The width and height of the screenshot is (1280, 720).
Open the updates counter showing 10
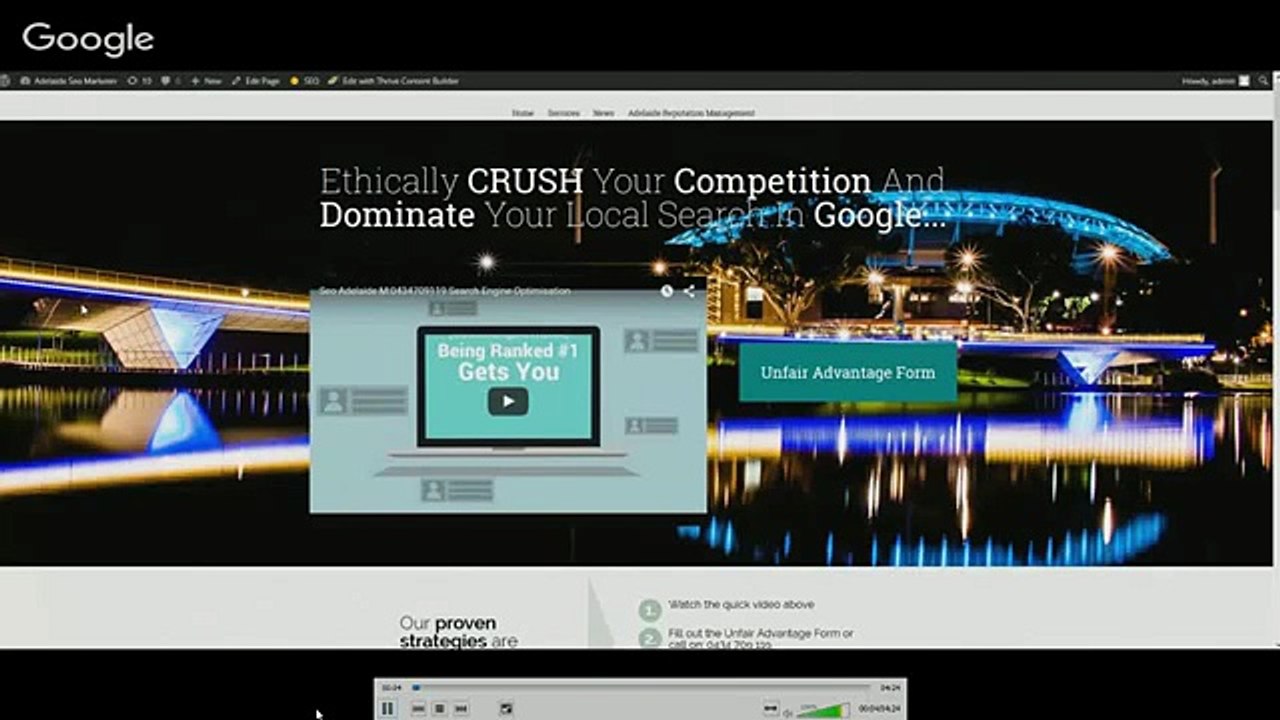click(x=141, y=81)
